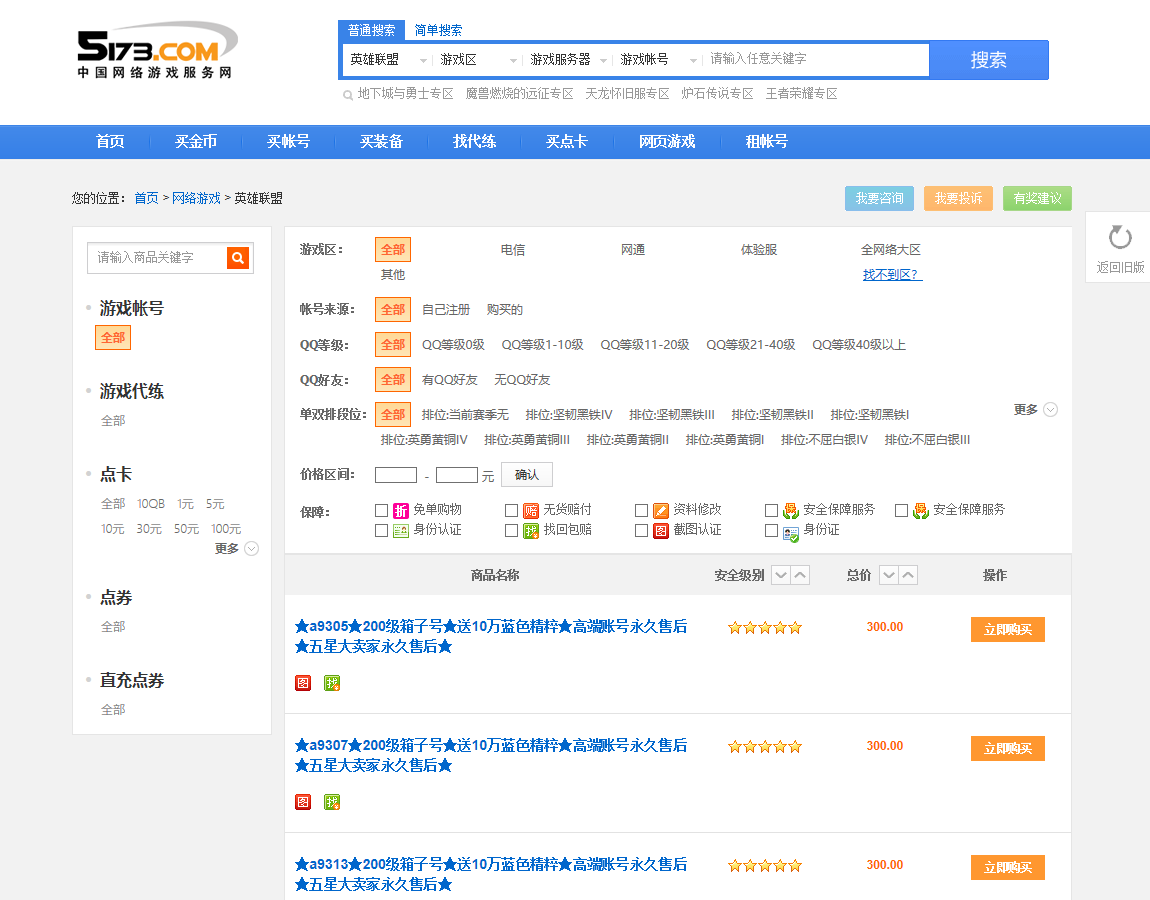Click the sidebar product keyword field
The width and height of the screenshot is (1150, 900).
coord(158,258)
